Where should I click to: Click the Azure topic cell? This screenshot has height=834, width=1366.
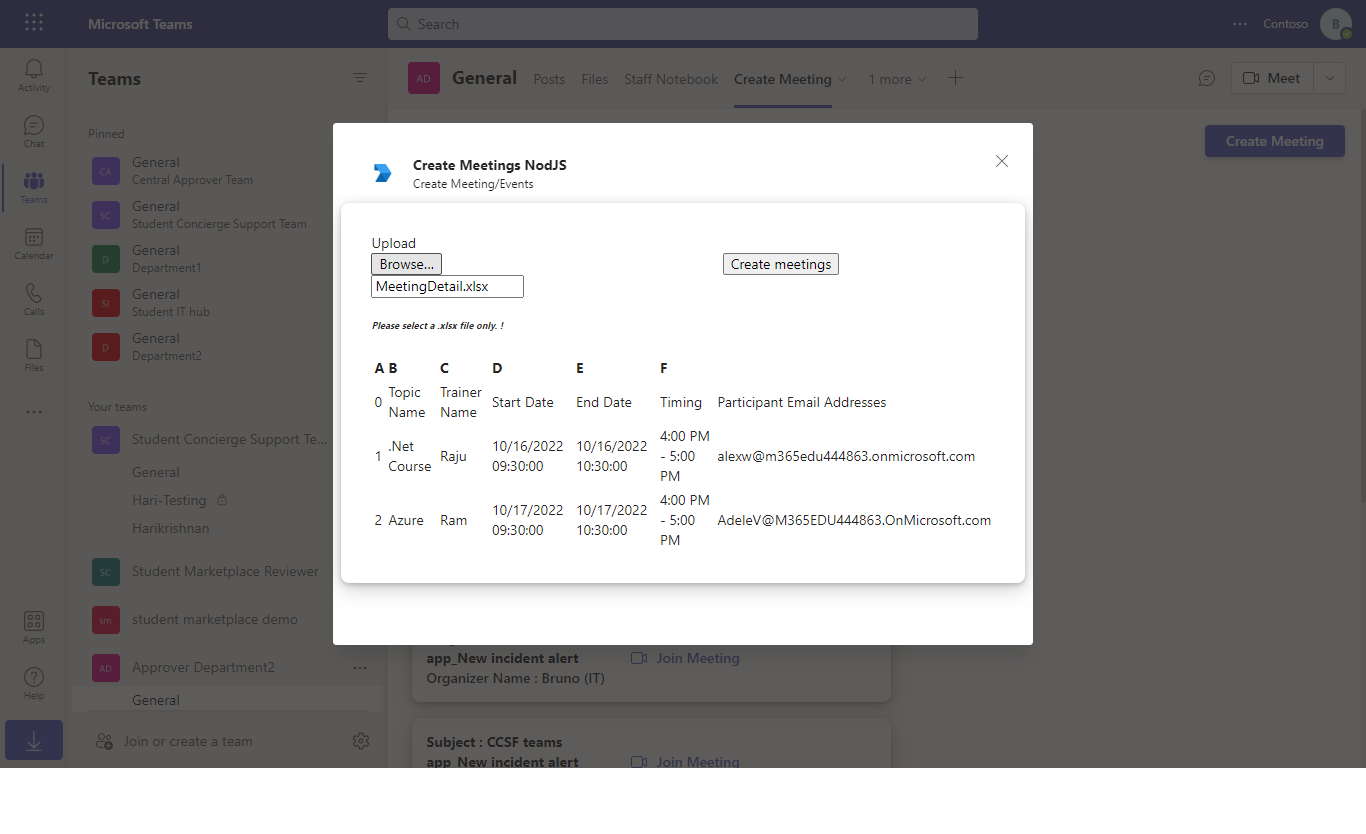(x=406, y=520)
